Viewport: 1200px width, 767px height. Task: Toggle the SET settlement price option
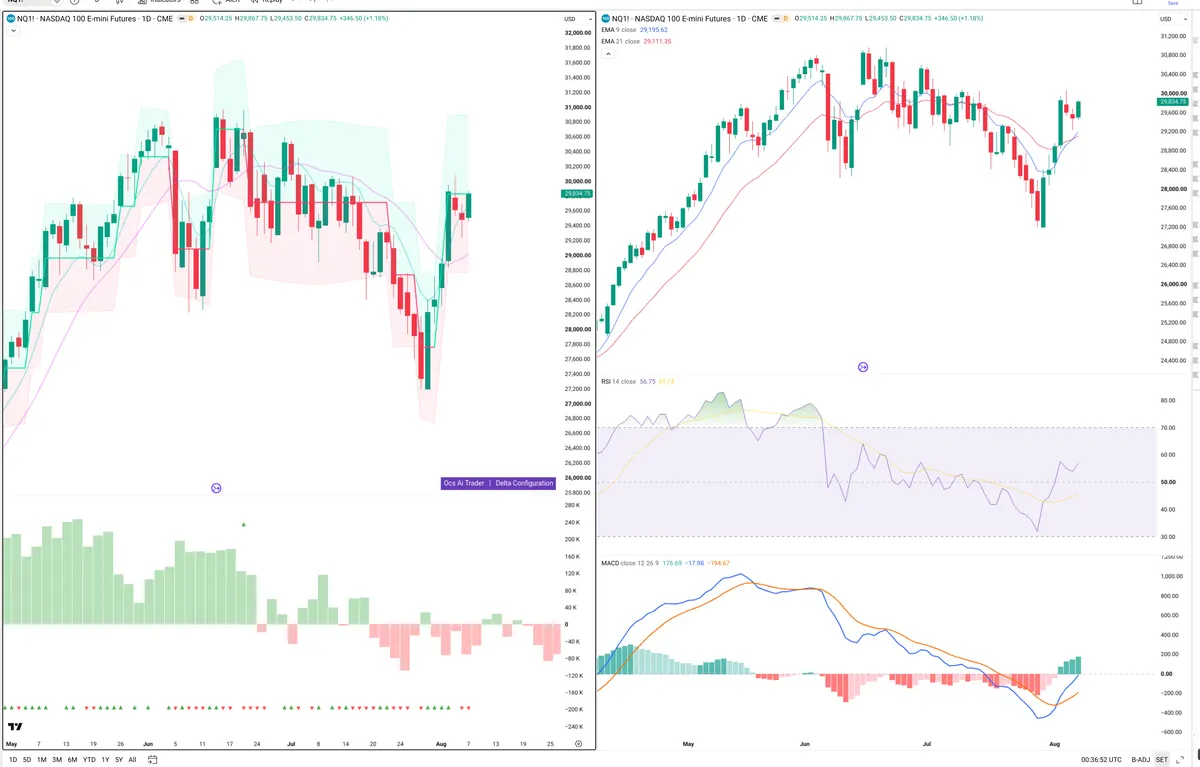click(1162, 759)
